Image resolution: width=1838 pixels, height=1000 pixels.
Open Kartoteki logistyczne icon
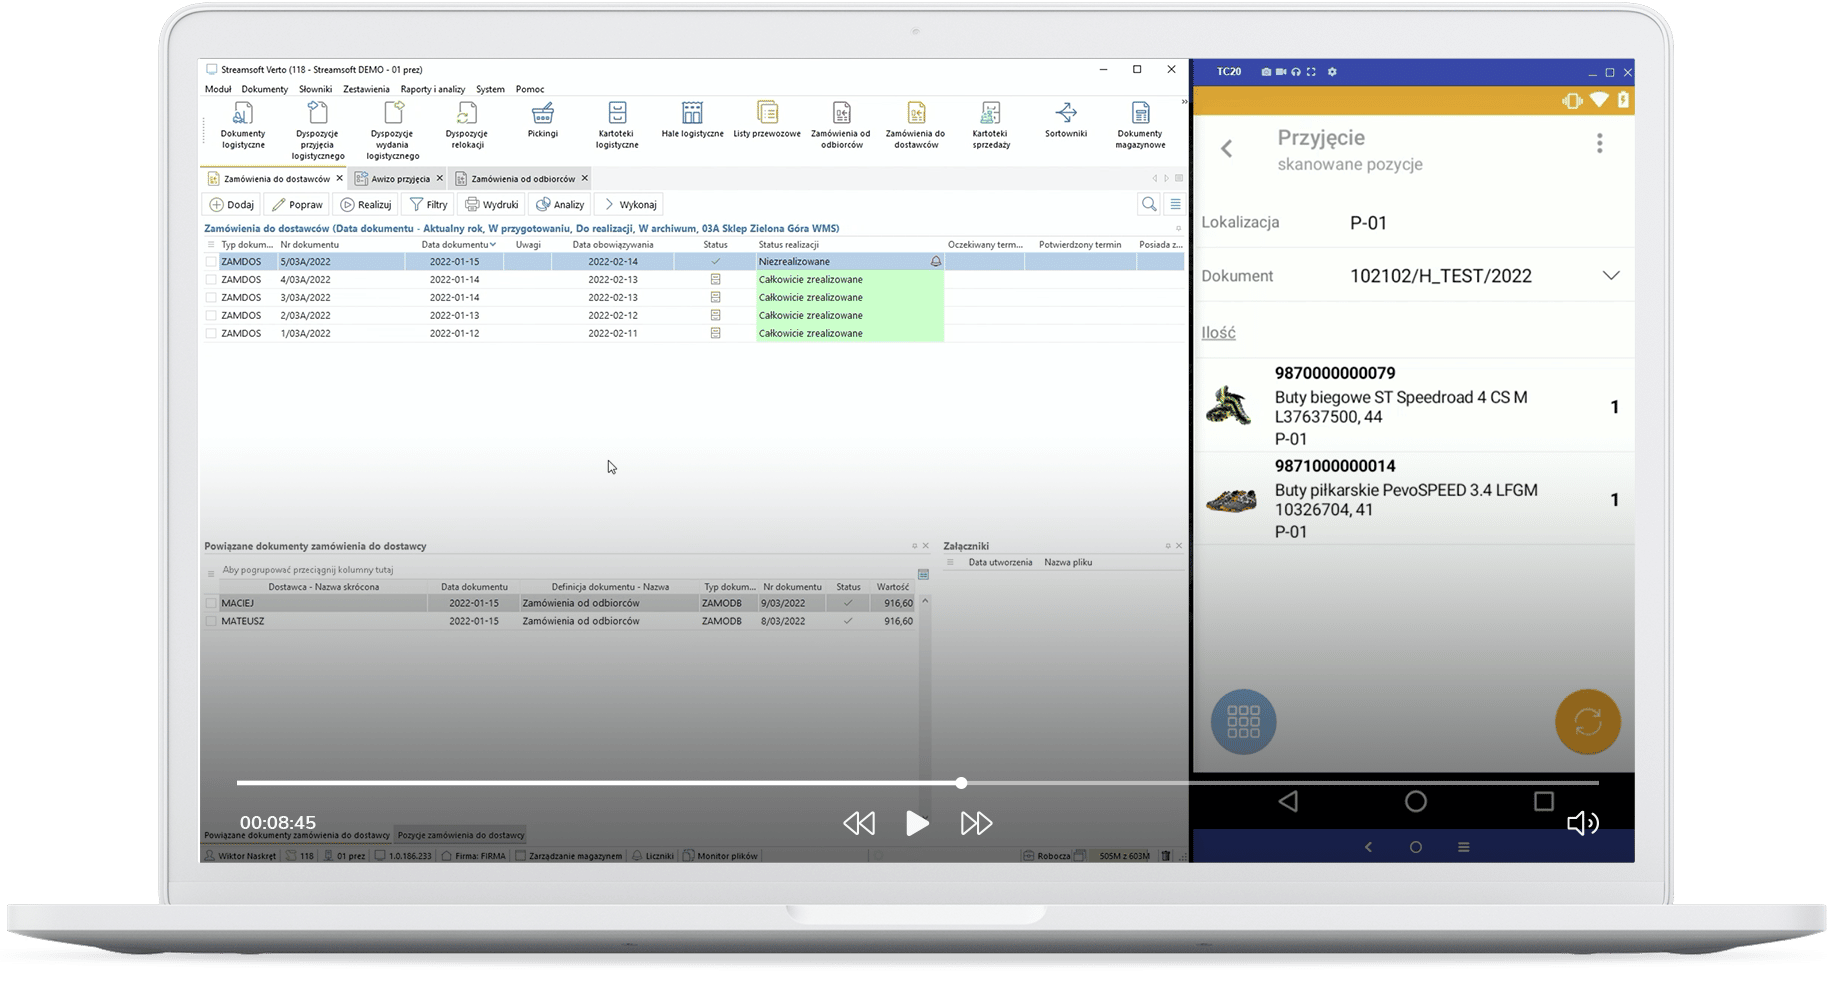coord(617,125)
